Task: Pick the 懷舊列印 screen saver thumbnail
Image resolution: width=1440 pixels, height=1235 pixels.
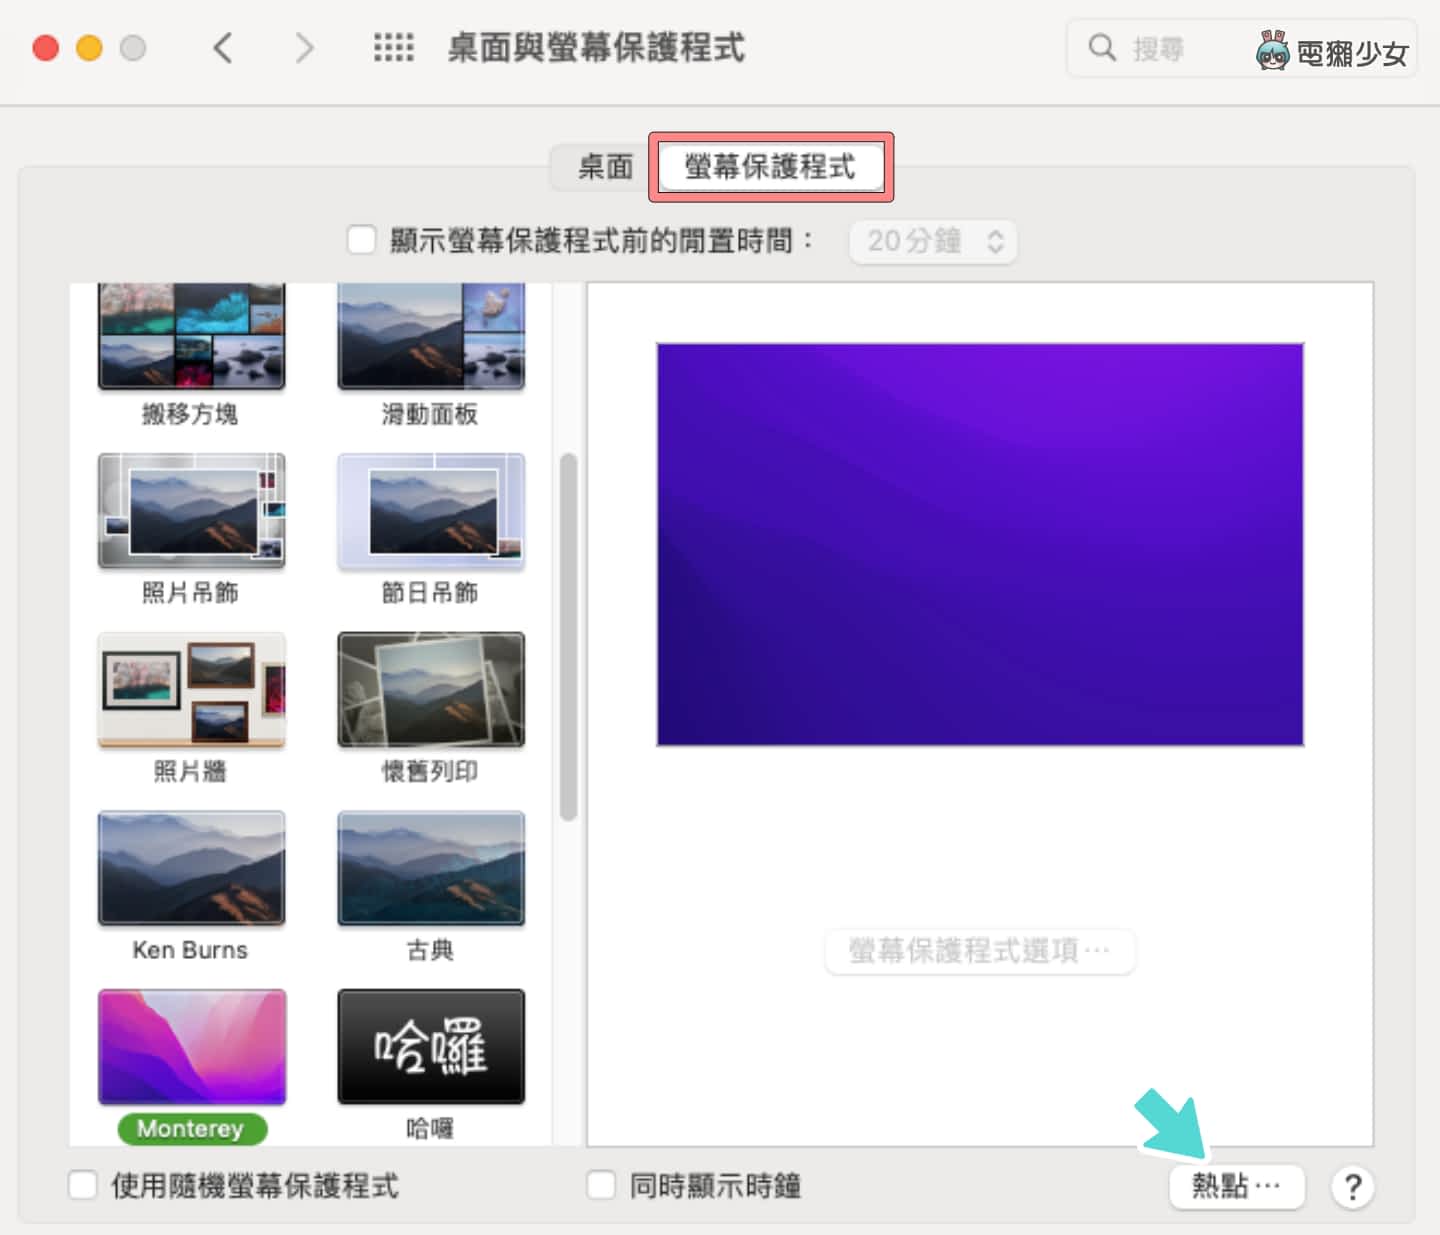Action: coord(431,690)
